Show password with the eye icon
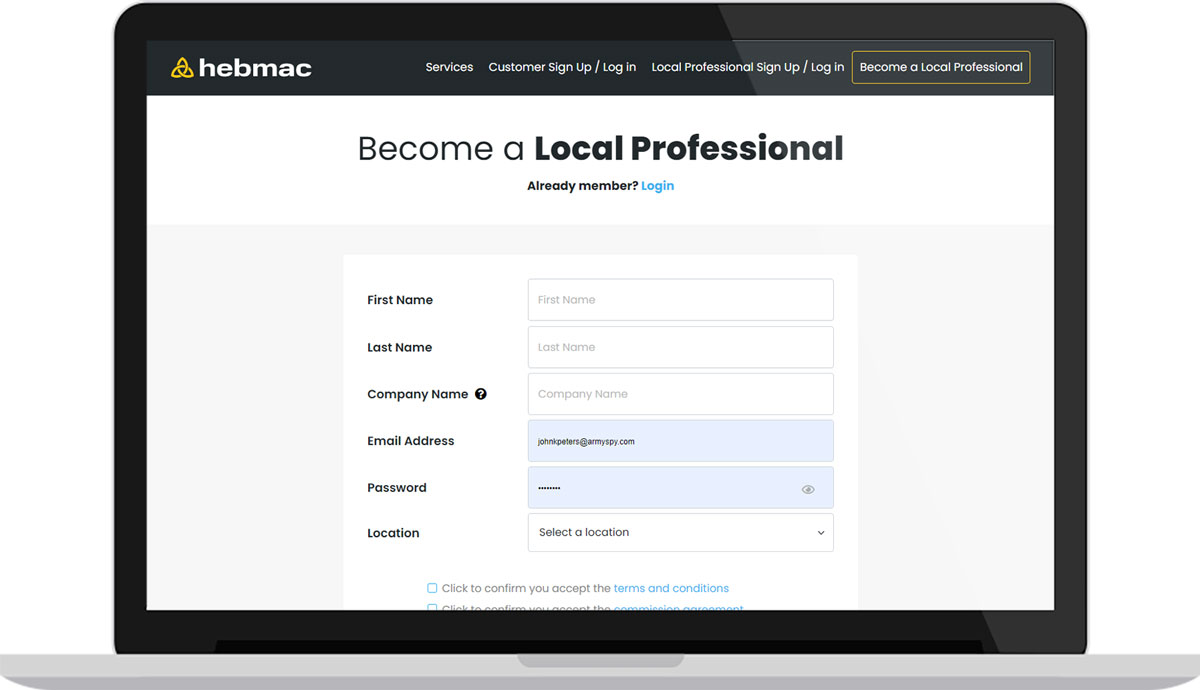The width and height of the screenshot is (1200, 690). click(x=808, y=489)
